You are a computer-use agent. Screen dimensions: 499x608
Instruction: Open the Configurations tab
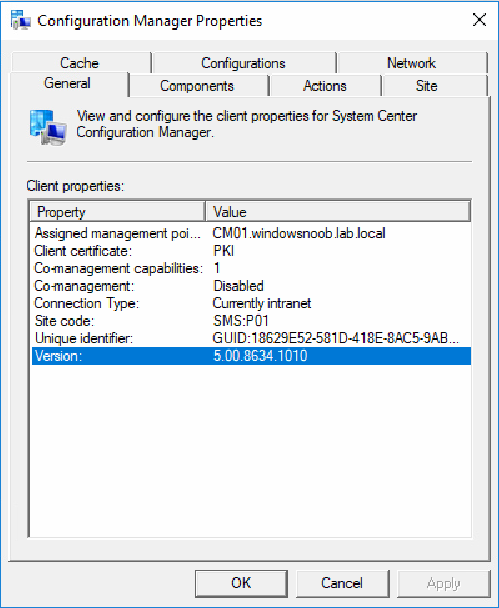pos(244,63)
